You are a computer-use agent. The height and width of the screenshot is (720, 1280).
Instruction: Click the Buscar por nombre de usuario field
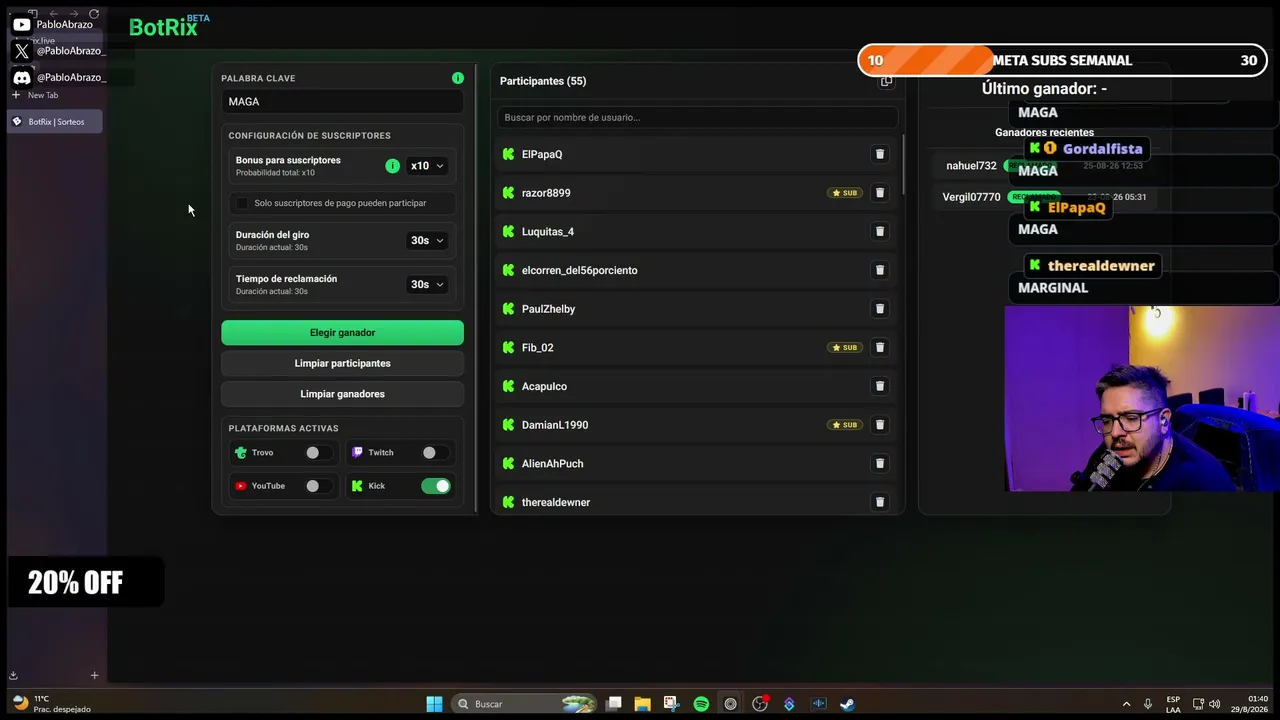click(698, 117)
